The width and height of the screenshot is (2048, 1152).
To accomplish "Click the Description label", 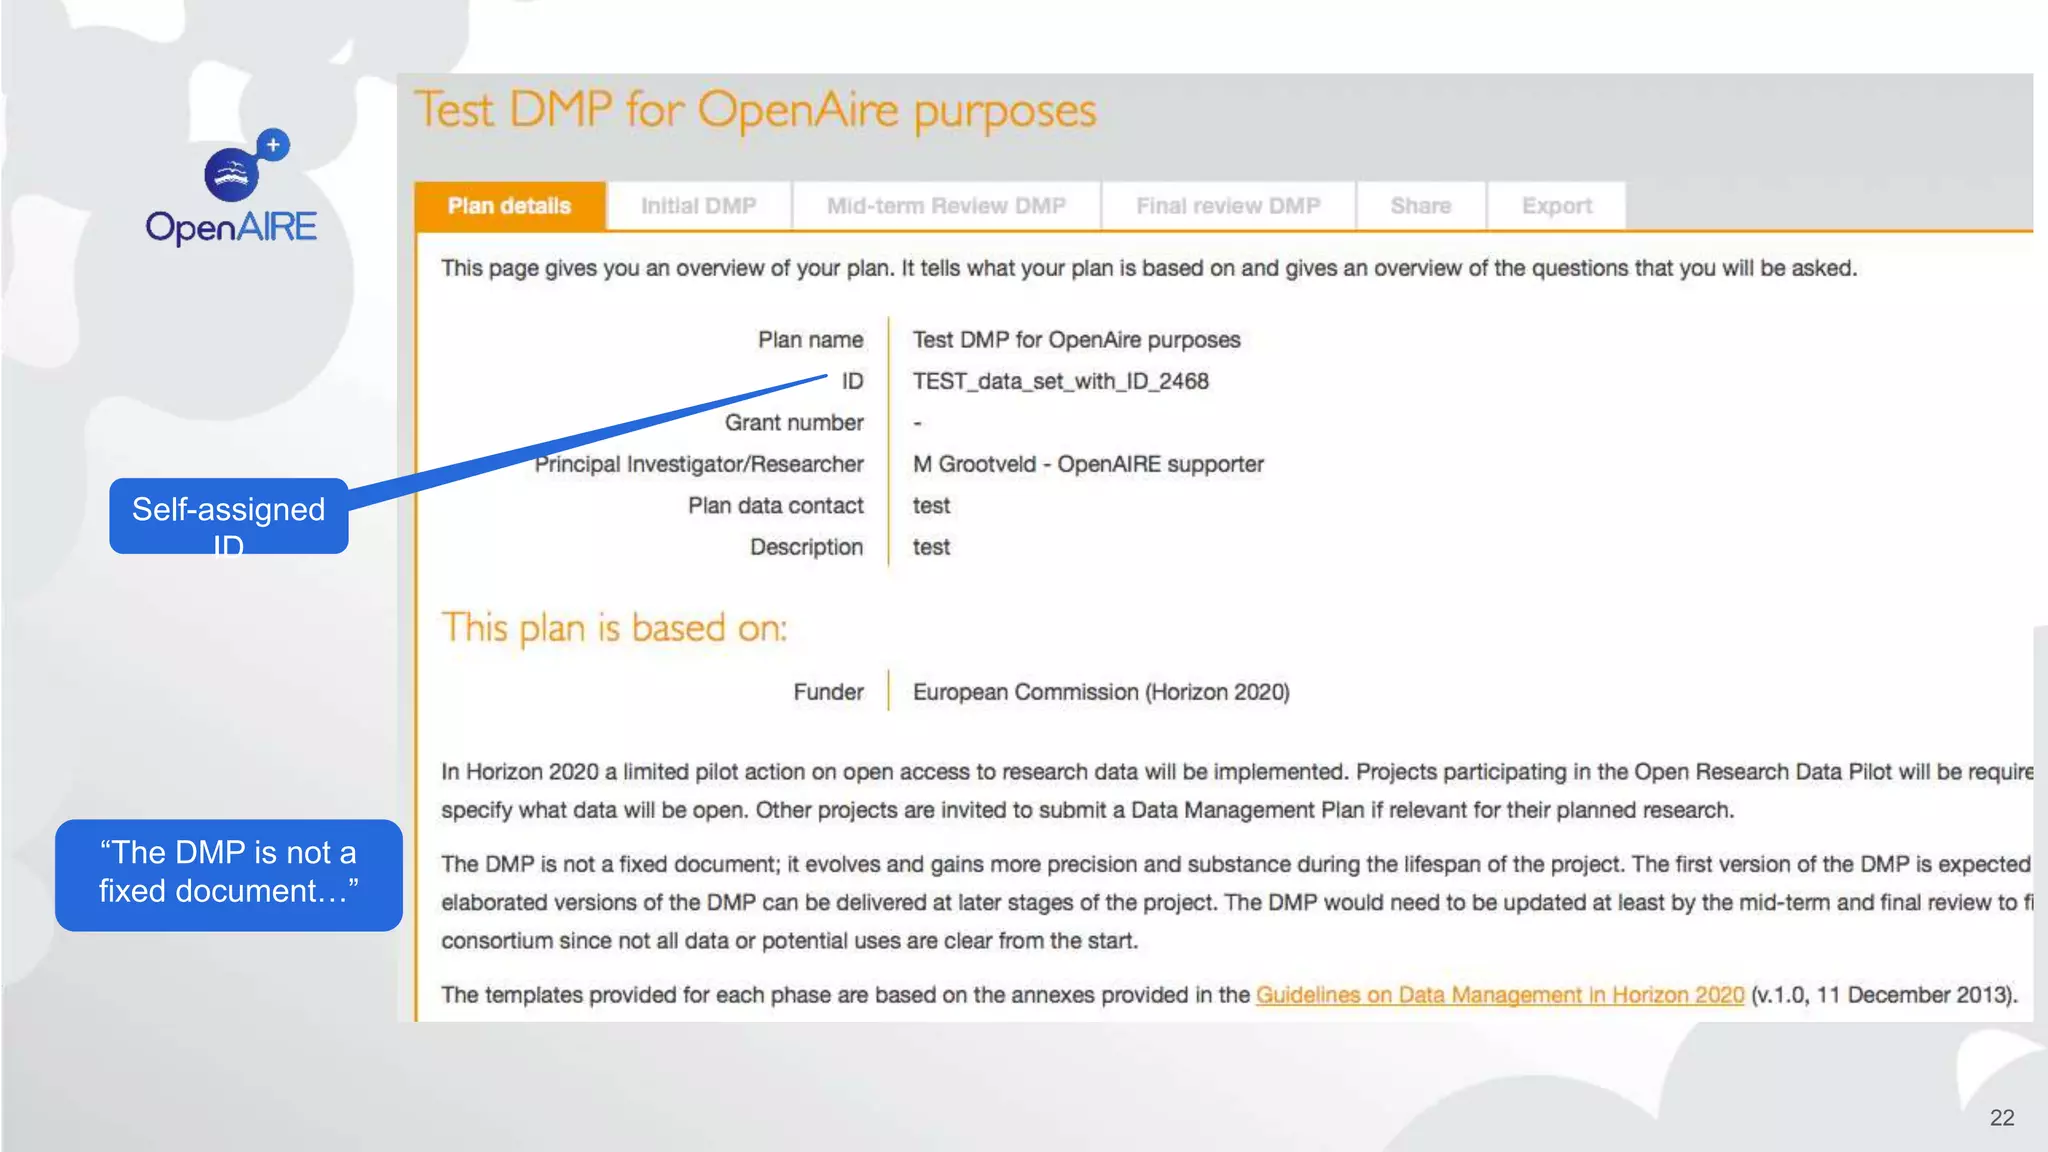I will [806, 547].
